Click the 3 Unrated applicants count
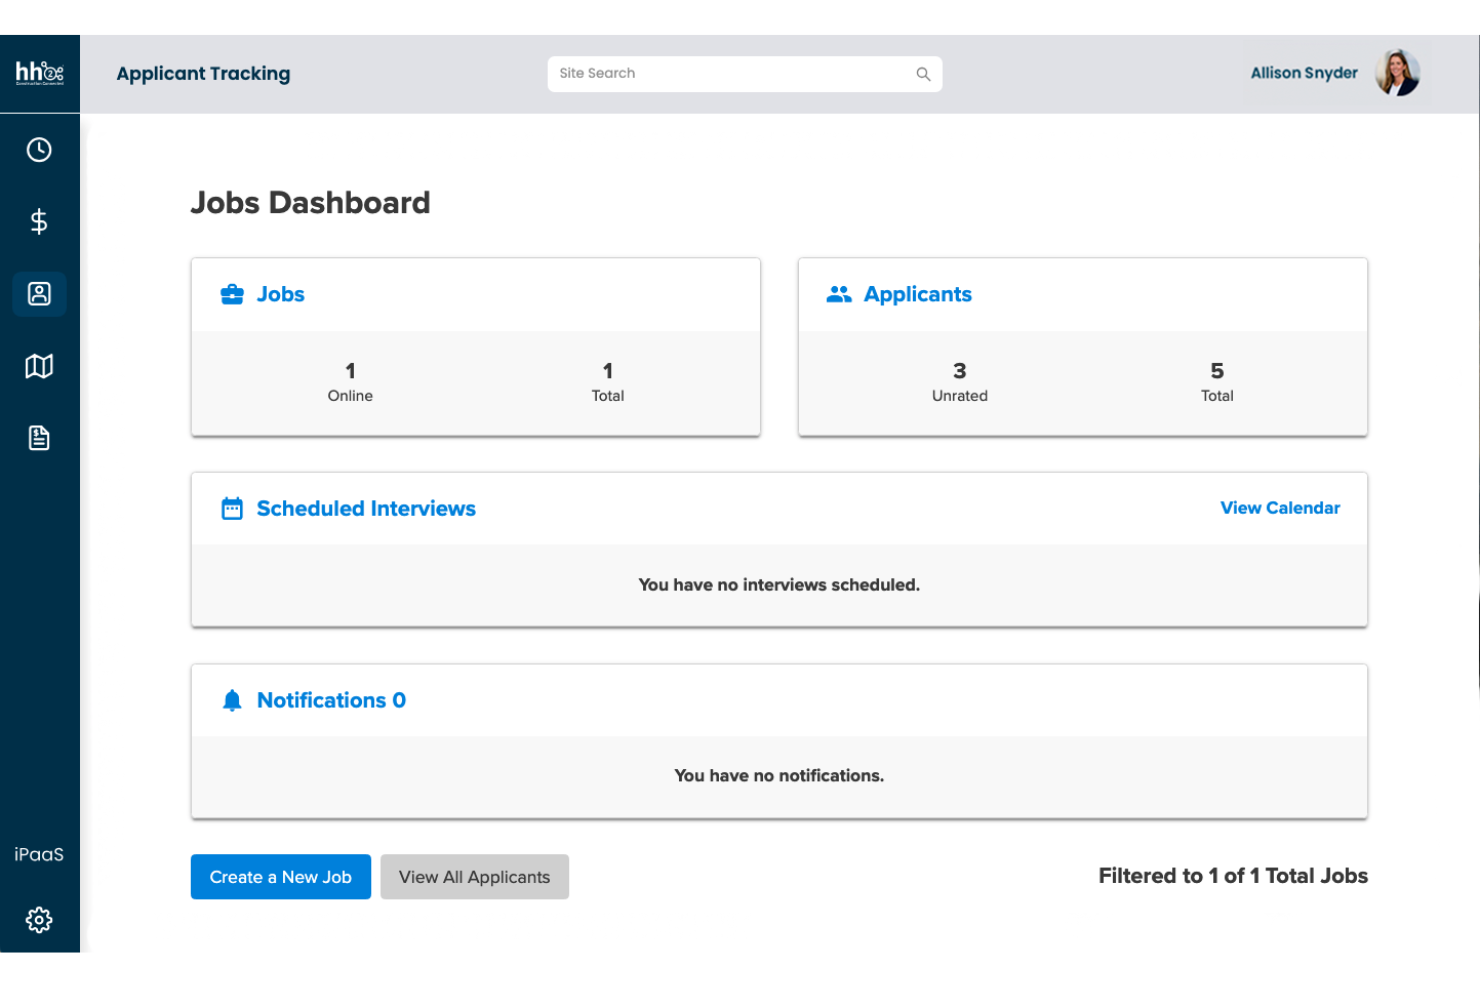Viewport: 1480px width, 987px height. click(960, 382)
